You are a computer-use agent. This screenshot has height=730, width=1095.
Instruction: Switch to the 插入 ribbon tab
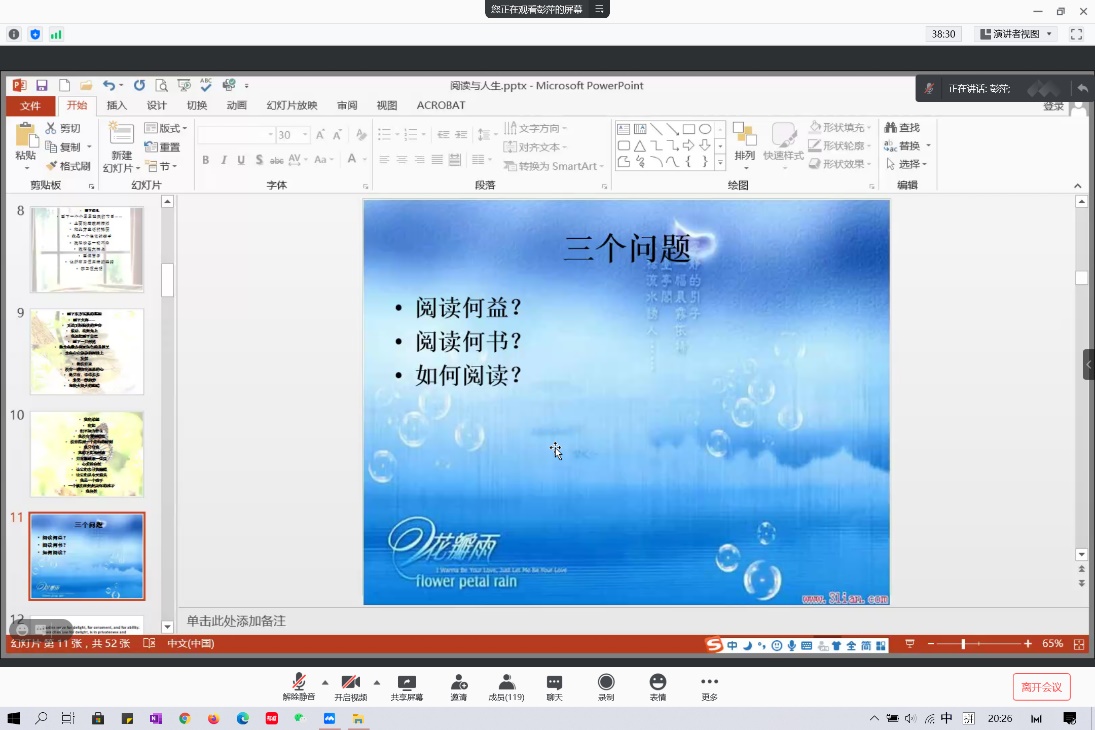click(117, 105)
